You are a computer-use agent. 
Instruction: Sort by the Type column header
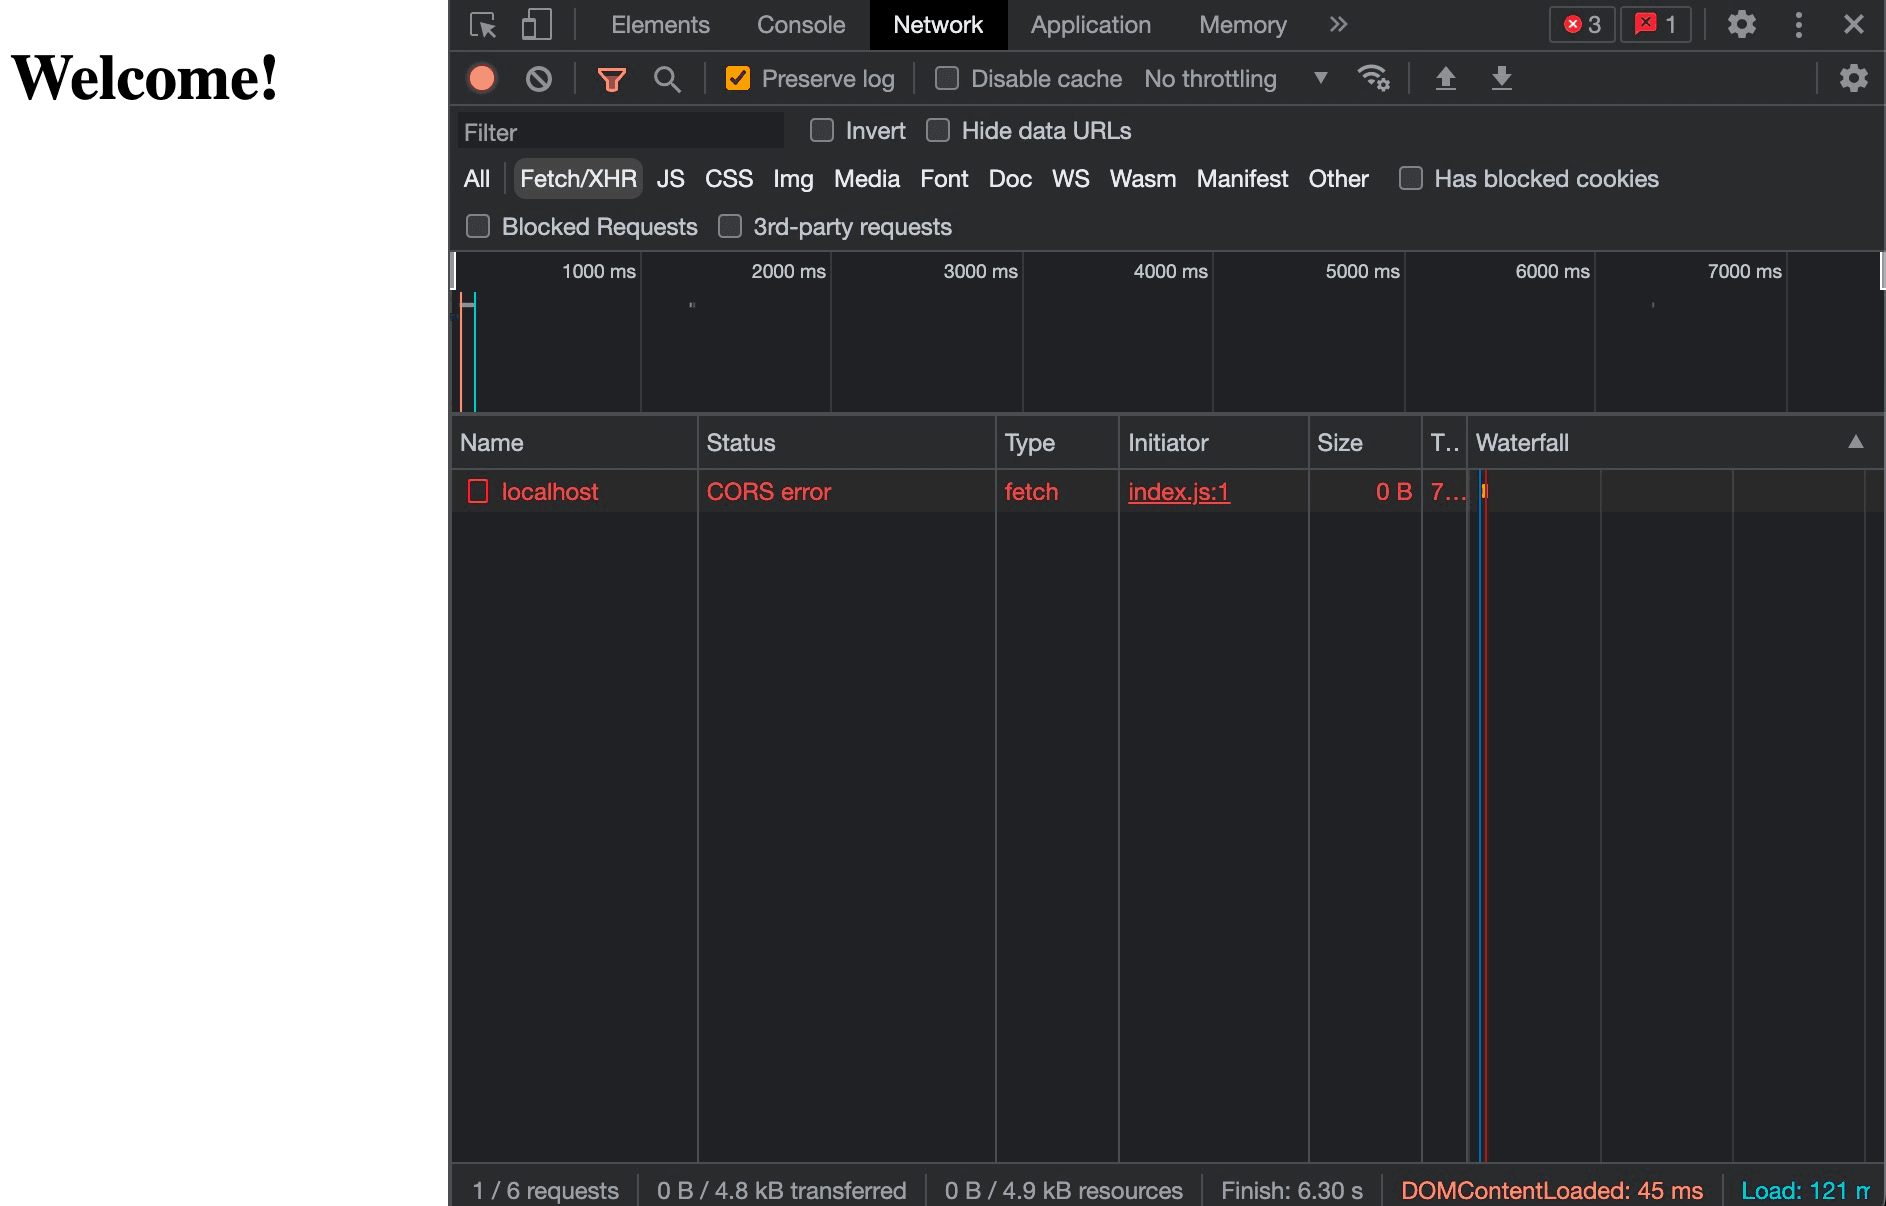(1057, 442)
